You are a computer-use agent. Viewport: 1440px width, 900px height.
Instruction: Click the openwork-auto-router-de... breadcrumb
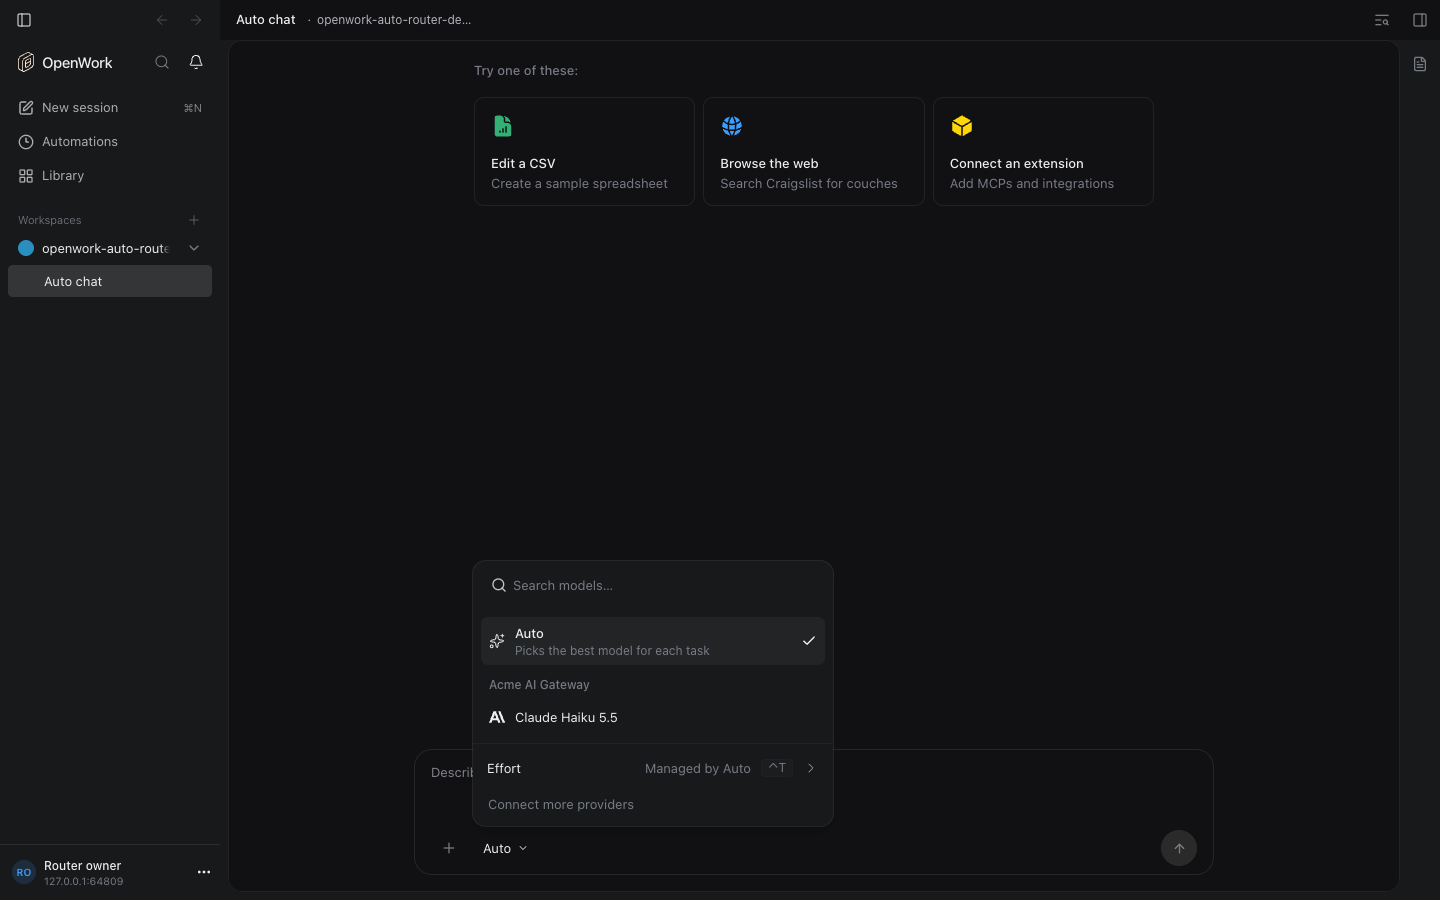click(x=394, y=20)
